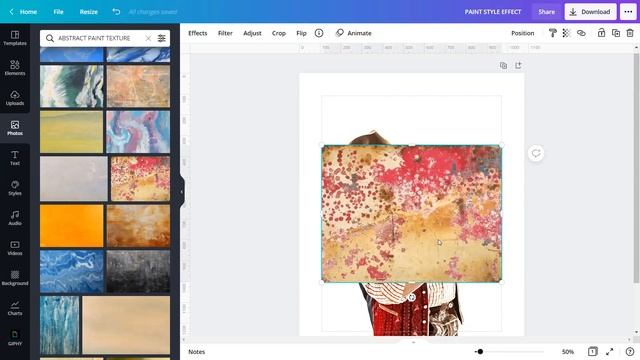Click the duplicate element icon
Screen dimensions: 640x360
pyautogui.click(x=616, y=33)
